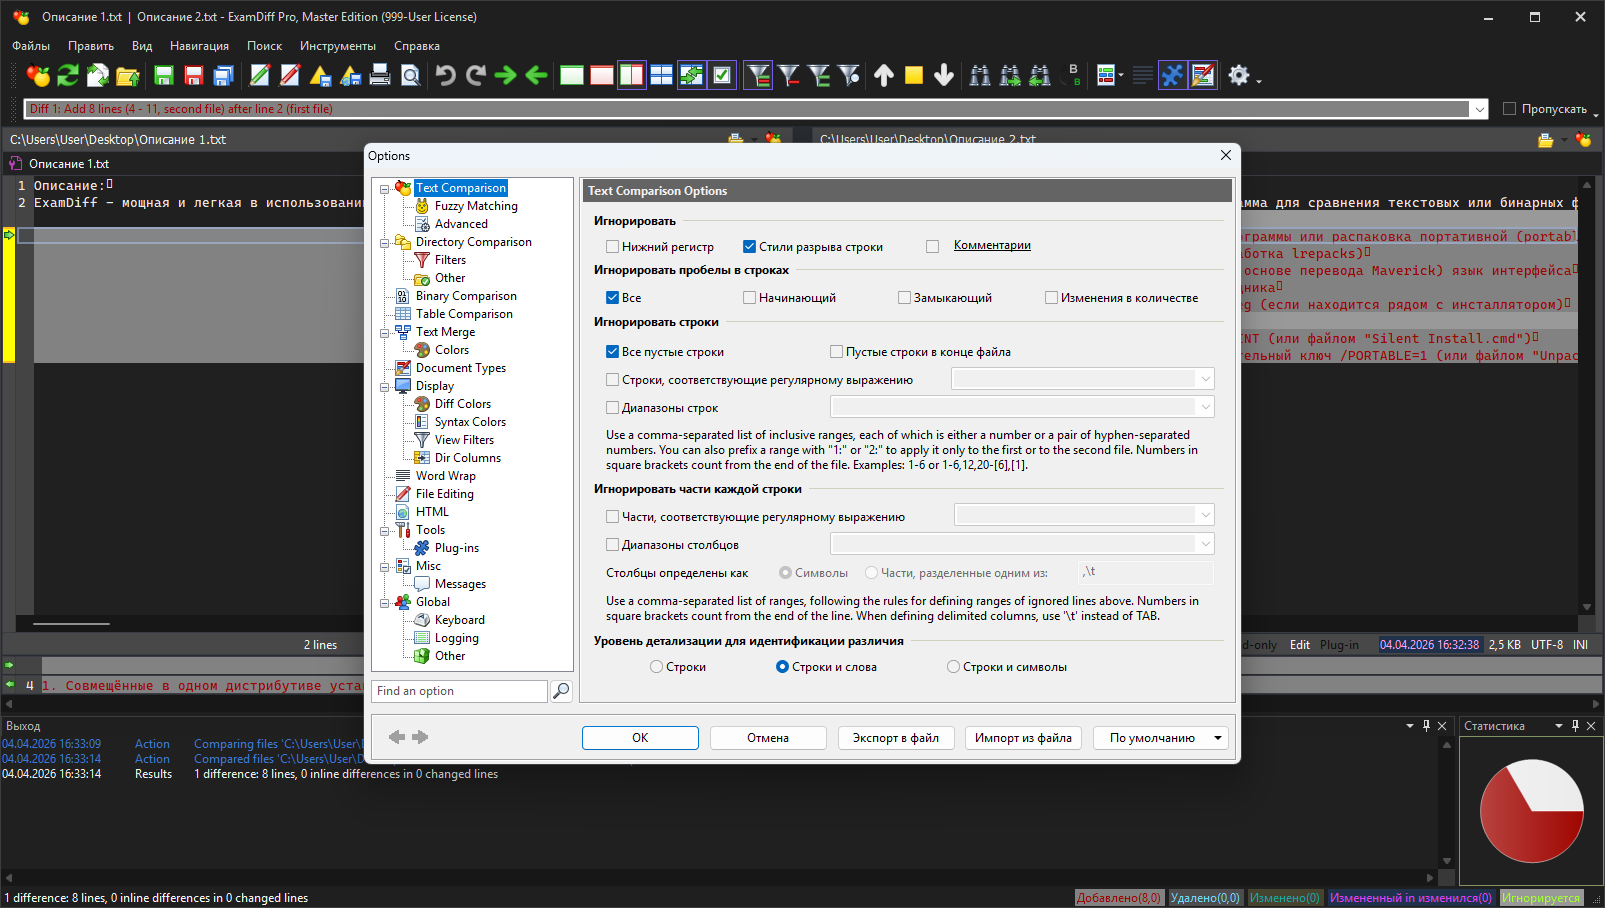Click the Print toolbar icon
This screenshot has width=1605, height=908.
[x=380, y=75]
